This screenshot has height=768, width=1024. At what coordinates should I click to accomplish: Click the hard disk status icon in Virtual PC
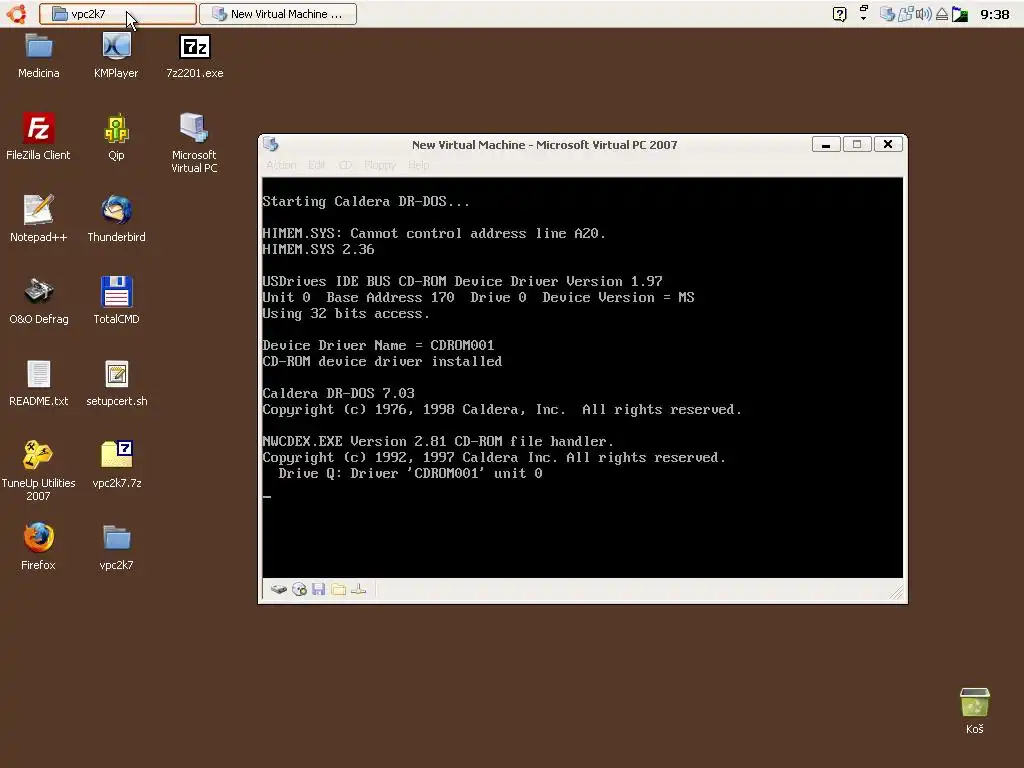[x=279, y=590]
